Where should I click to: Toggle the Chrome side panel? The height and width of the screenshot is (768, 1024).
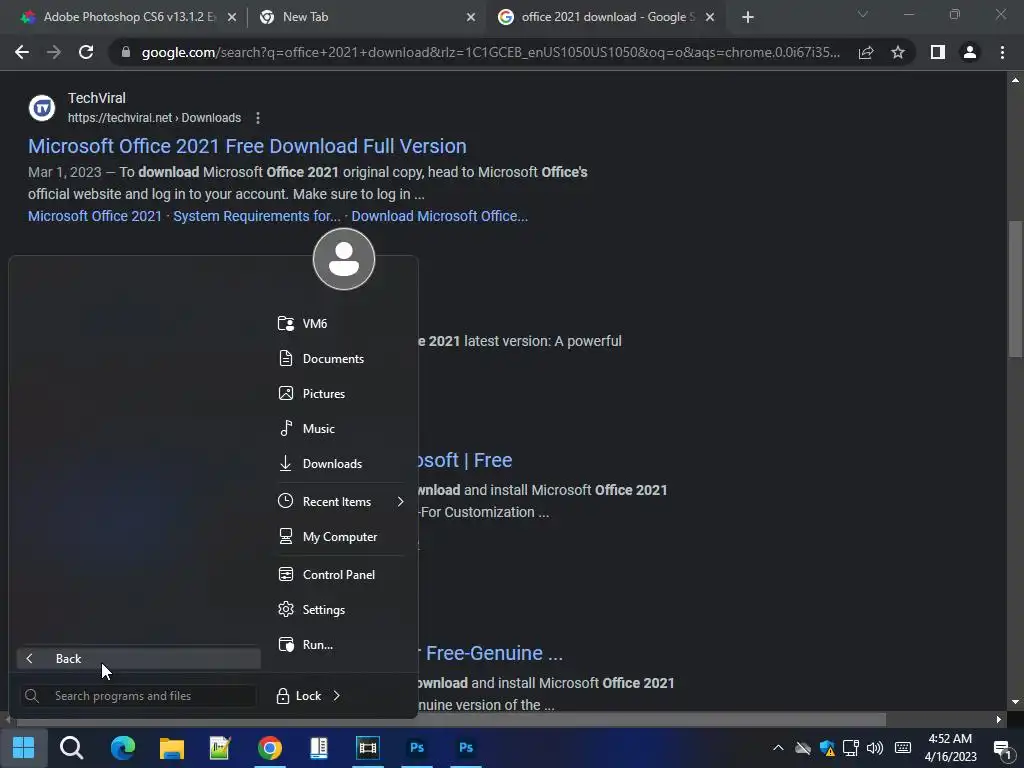(x=938, y=52)
